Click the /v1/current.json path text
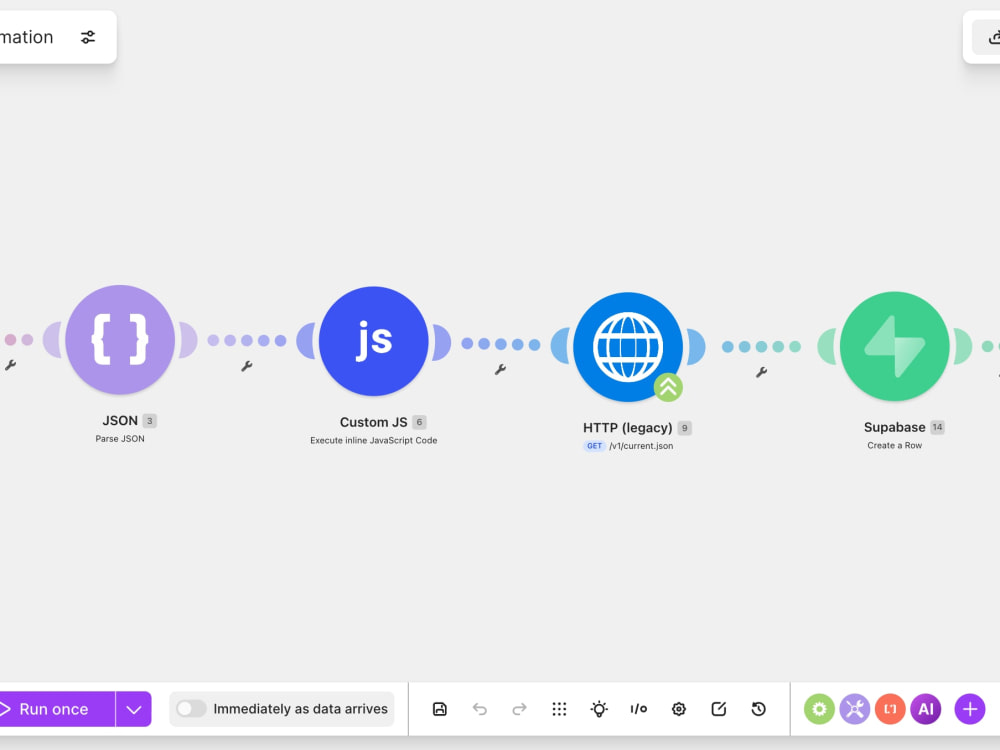 (641, 446)
